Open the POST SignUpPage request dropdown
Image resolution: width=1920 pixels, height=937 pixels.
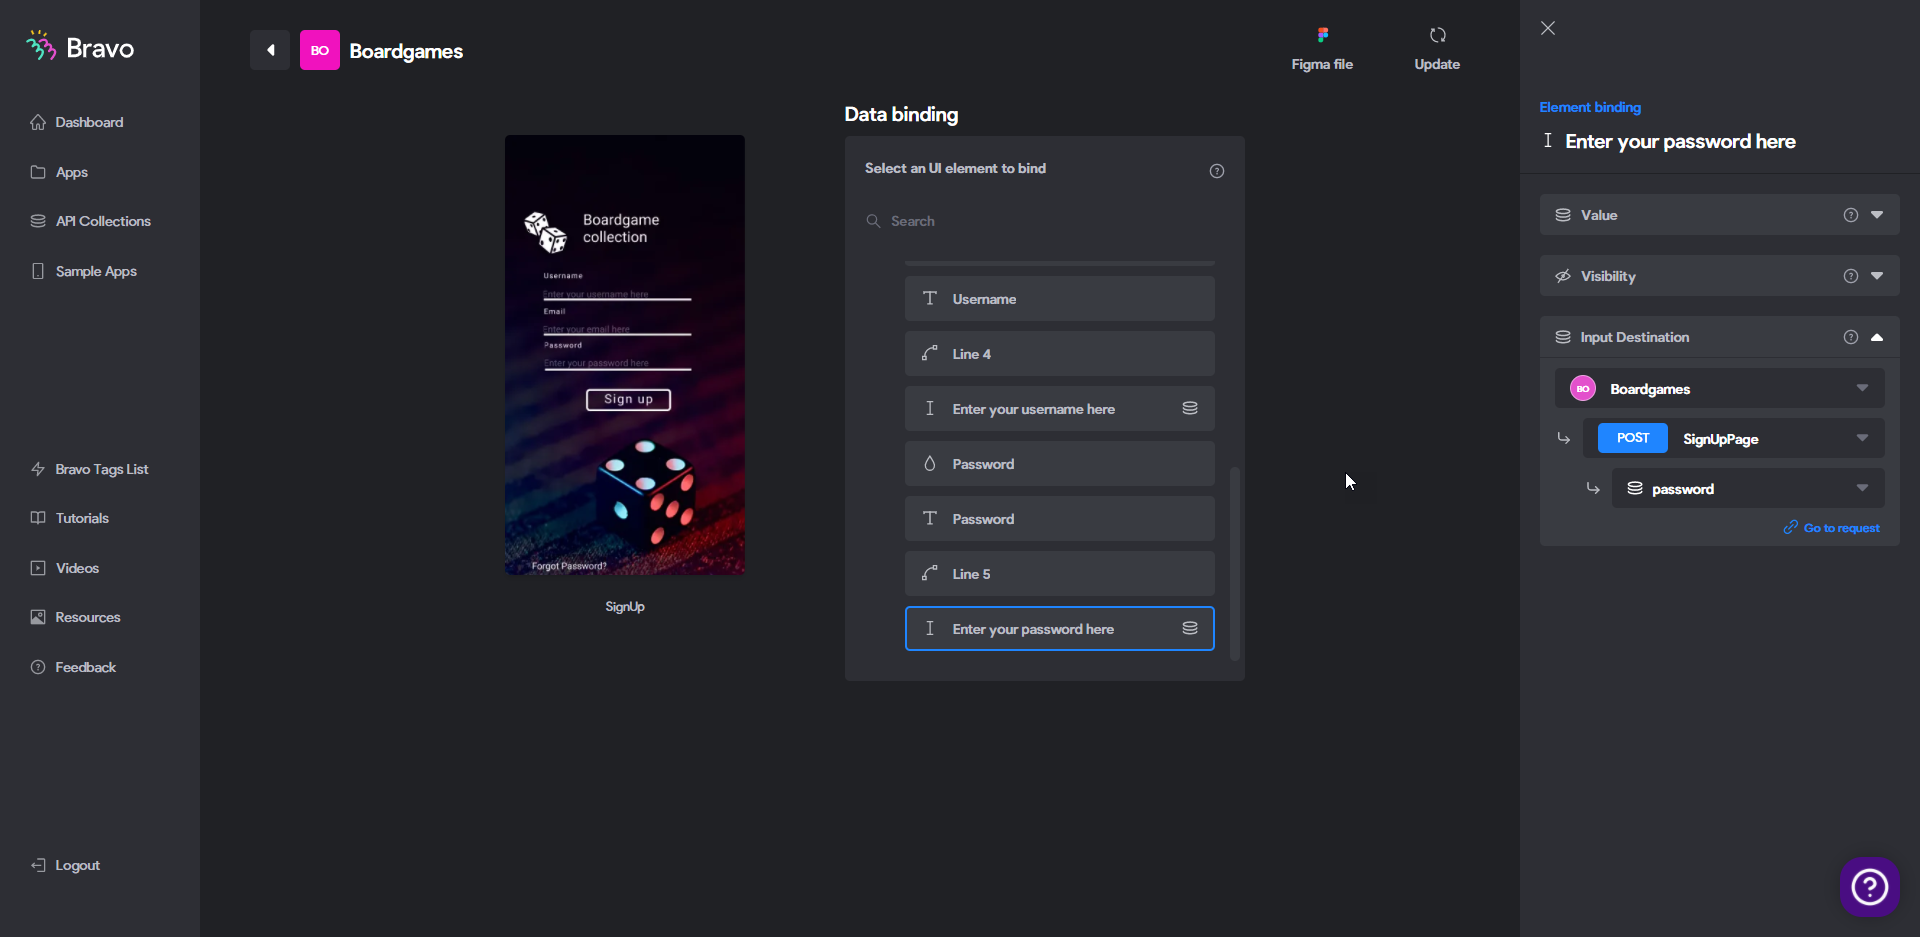[x=1733, y=438]
